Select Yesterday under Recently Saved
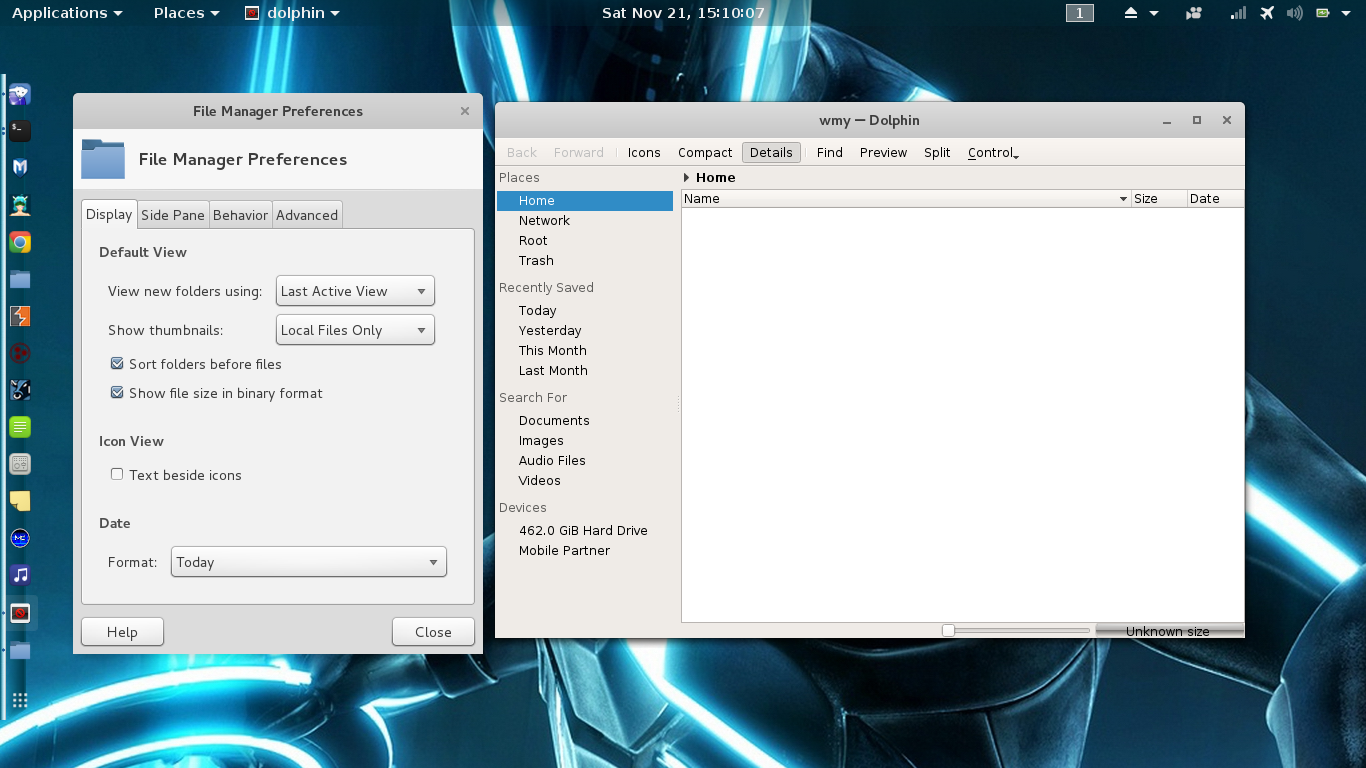This screenshot has width=1366, height=768. (585, 331)
